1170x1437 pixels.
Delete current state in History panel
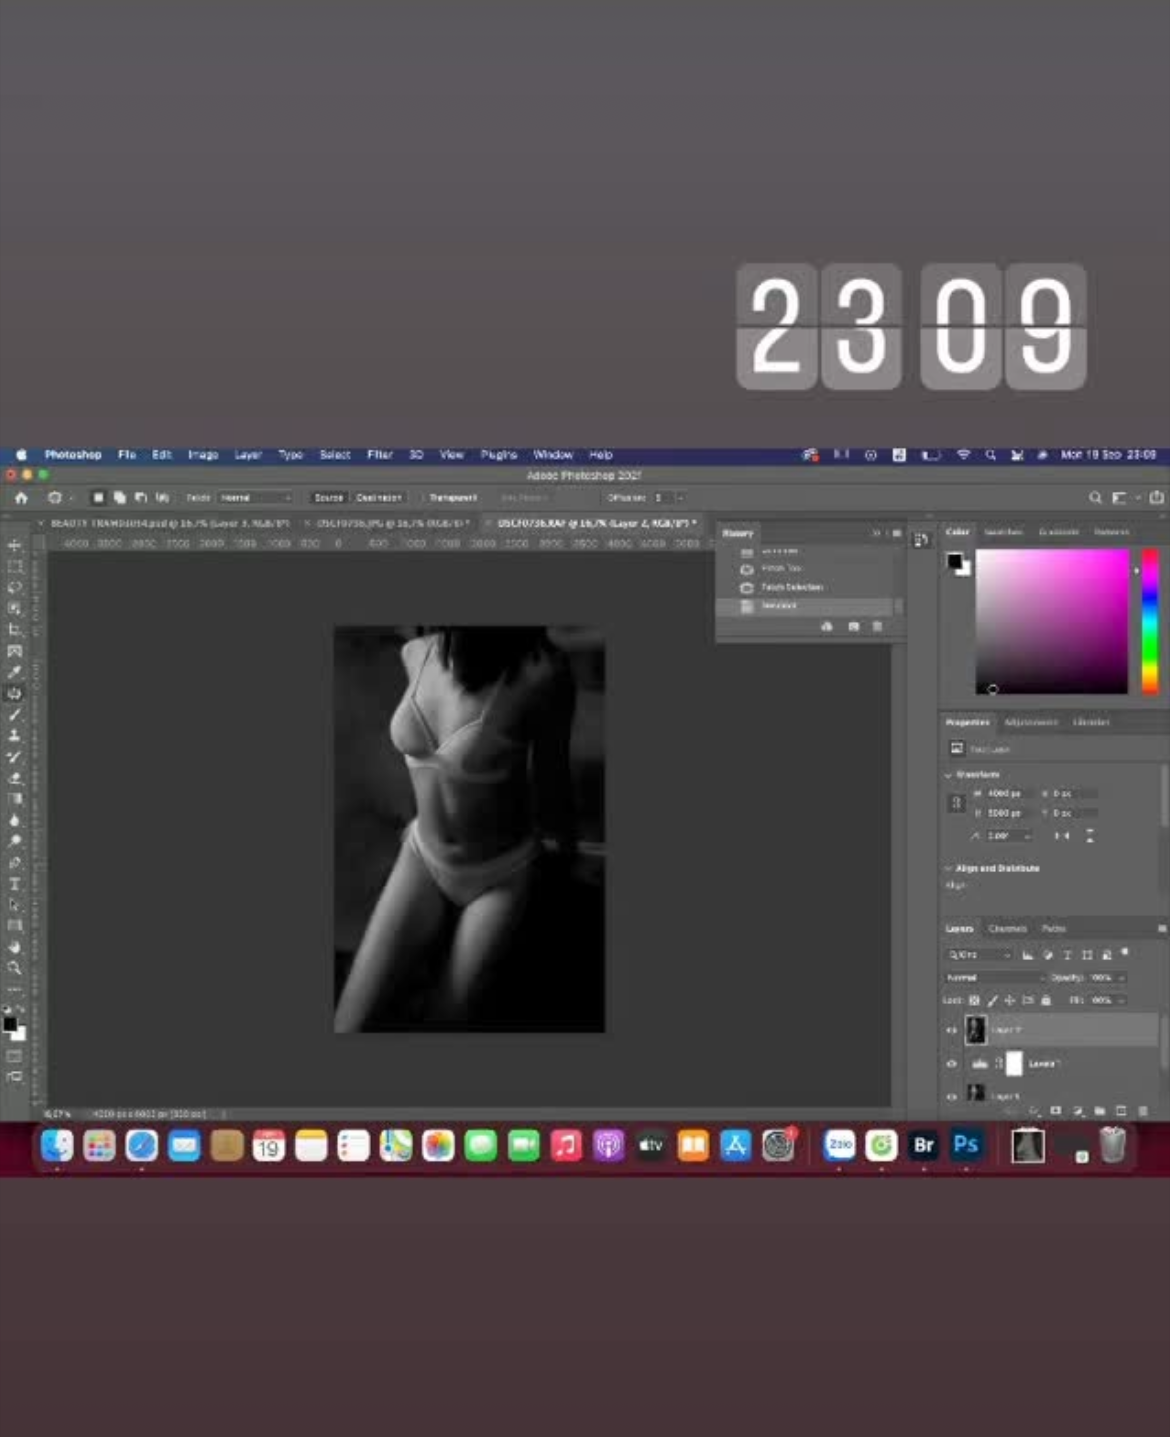877,626
